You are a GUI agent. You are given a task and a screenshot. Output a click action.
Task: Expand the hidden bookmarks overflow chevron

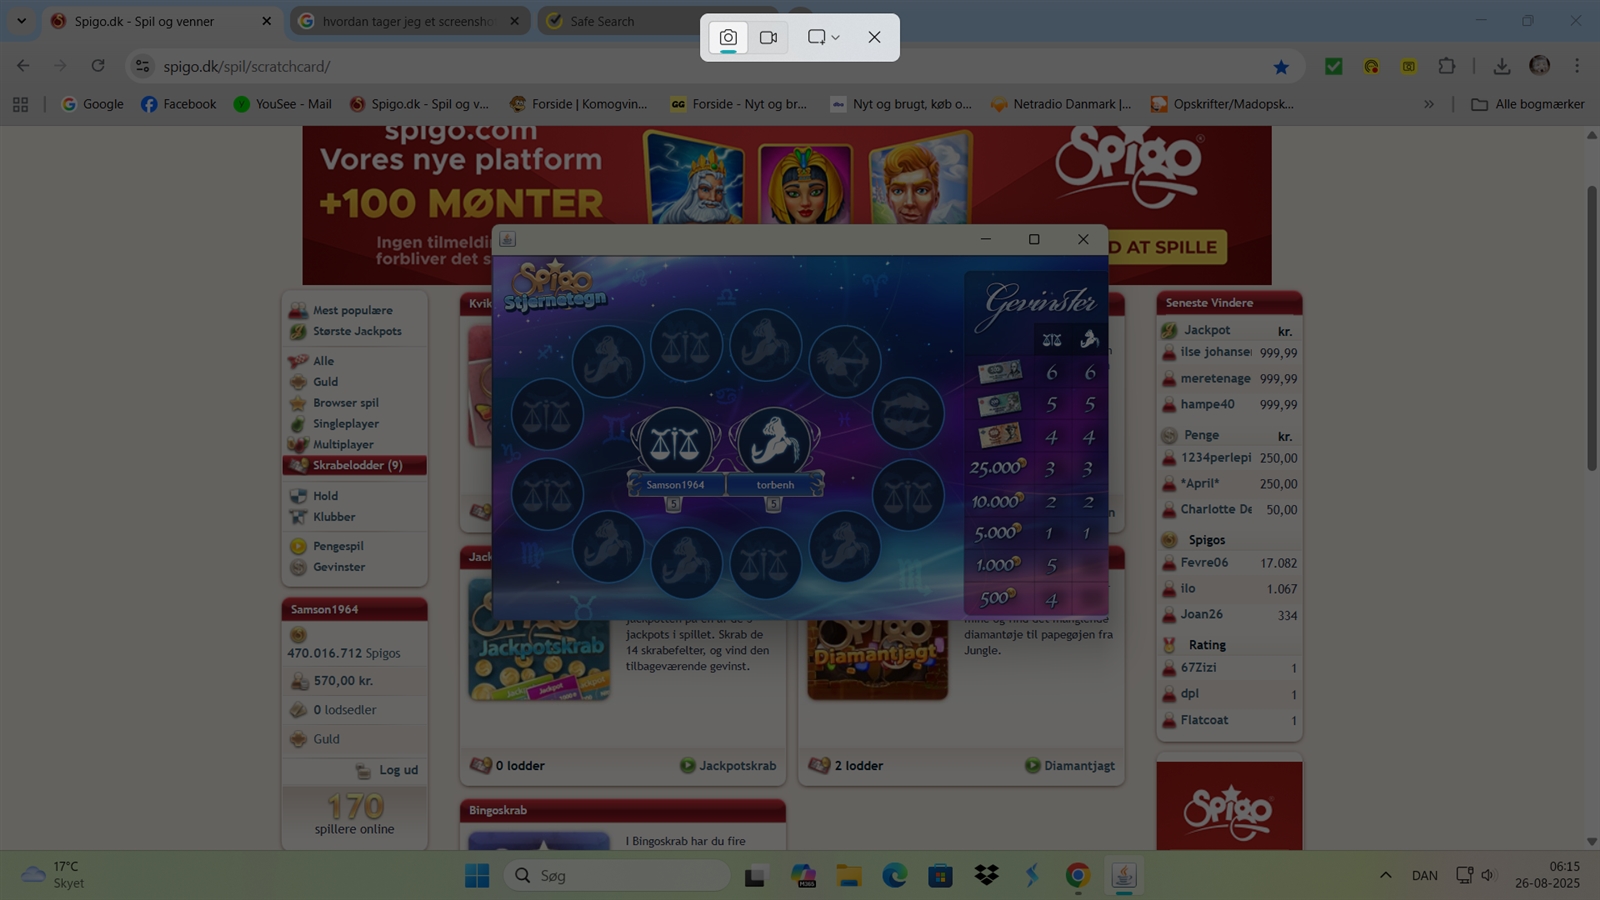[x=1429, y=104]
